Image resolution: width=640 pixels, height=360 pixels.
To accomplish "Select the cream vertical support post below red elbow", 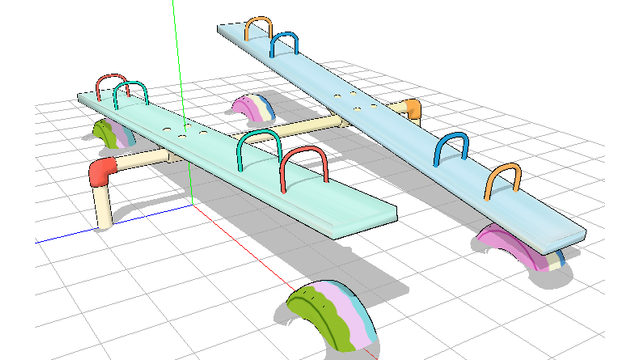I will click(x=103, y=207).
